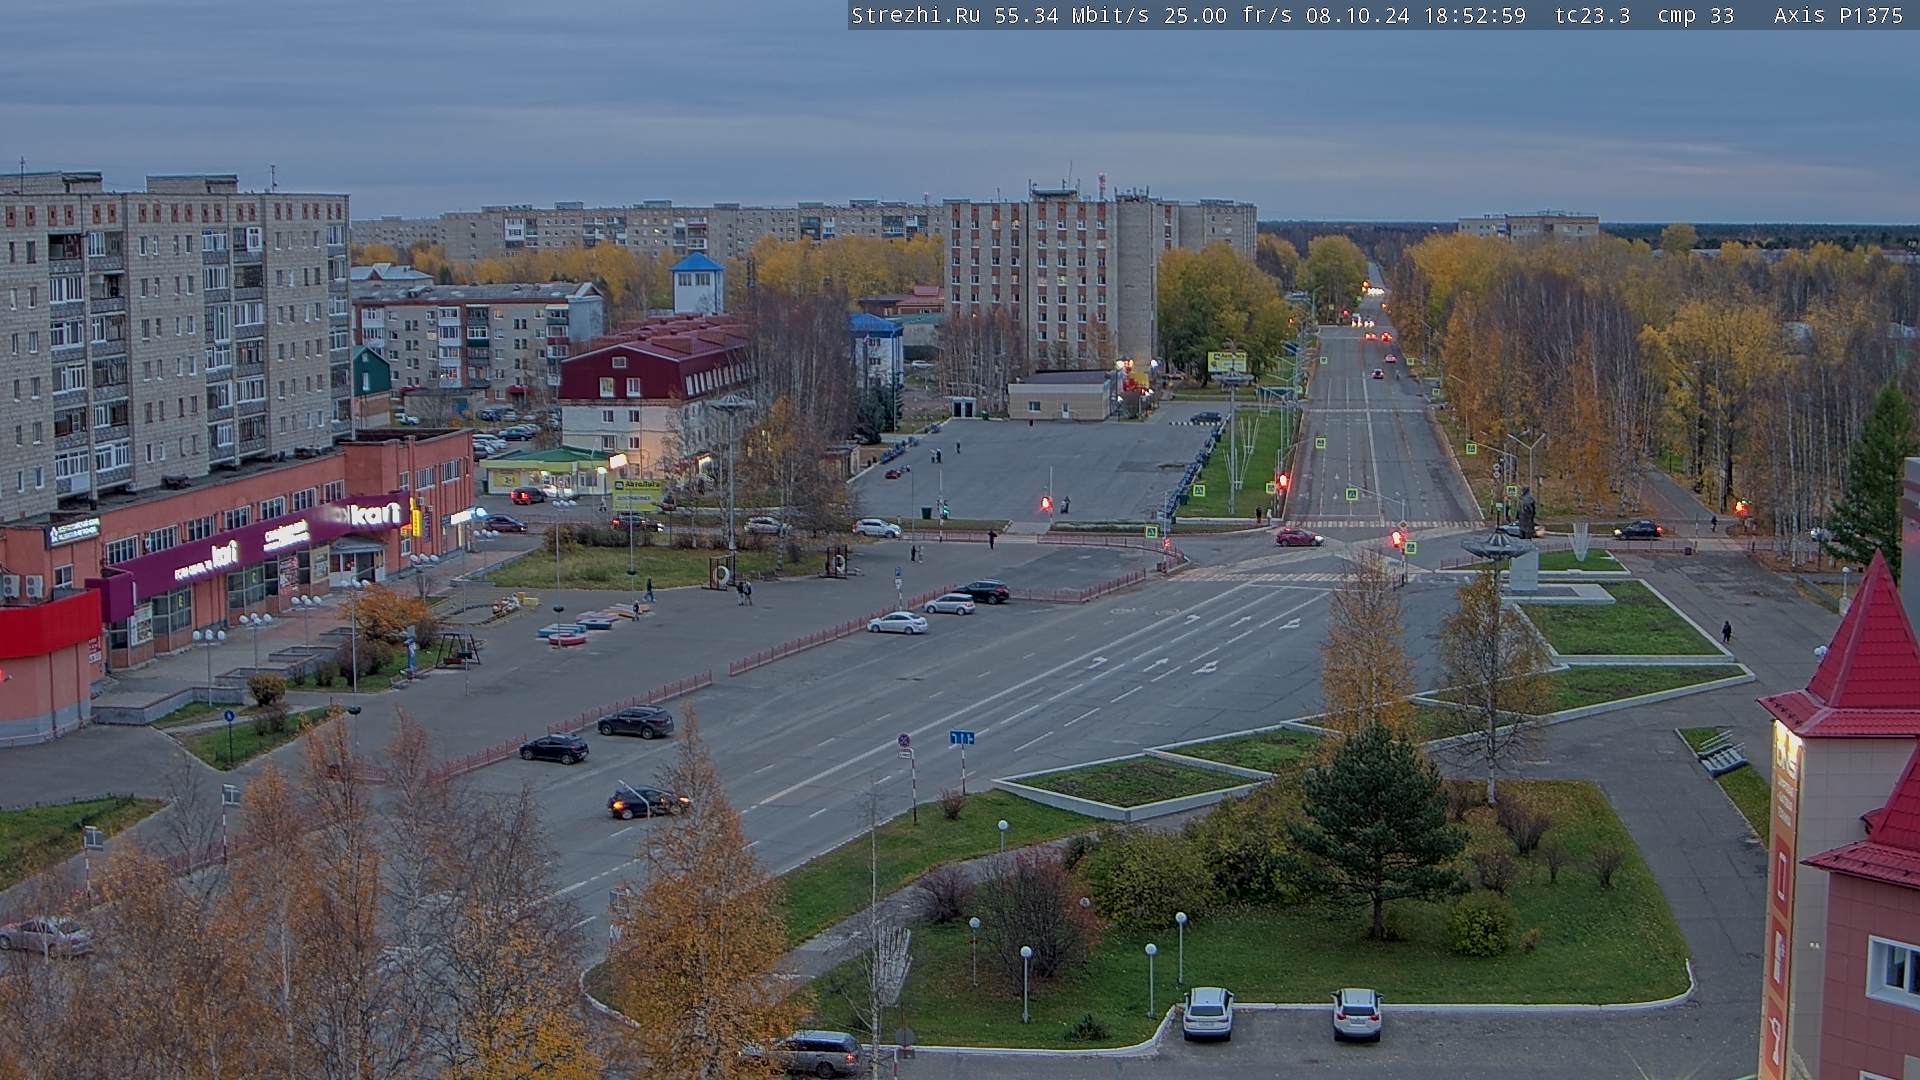Click the 25.00 fr/s frame rate value
Screen dimensions: 1920x1080
point(1228,15)
